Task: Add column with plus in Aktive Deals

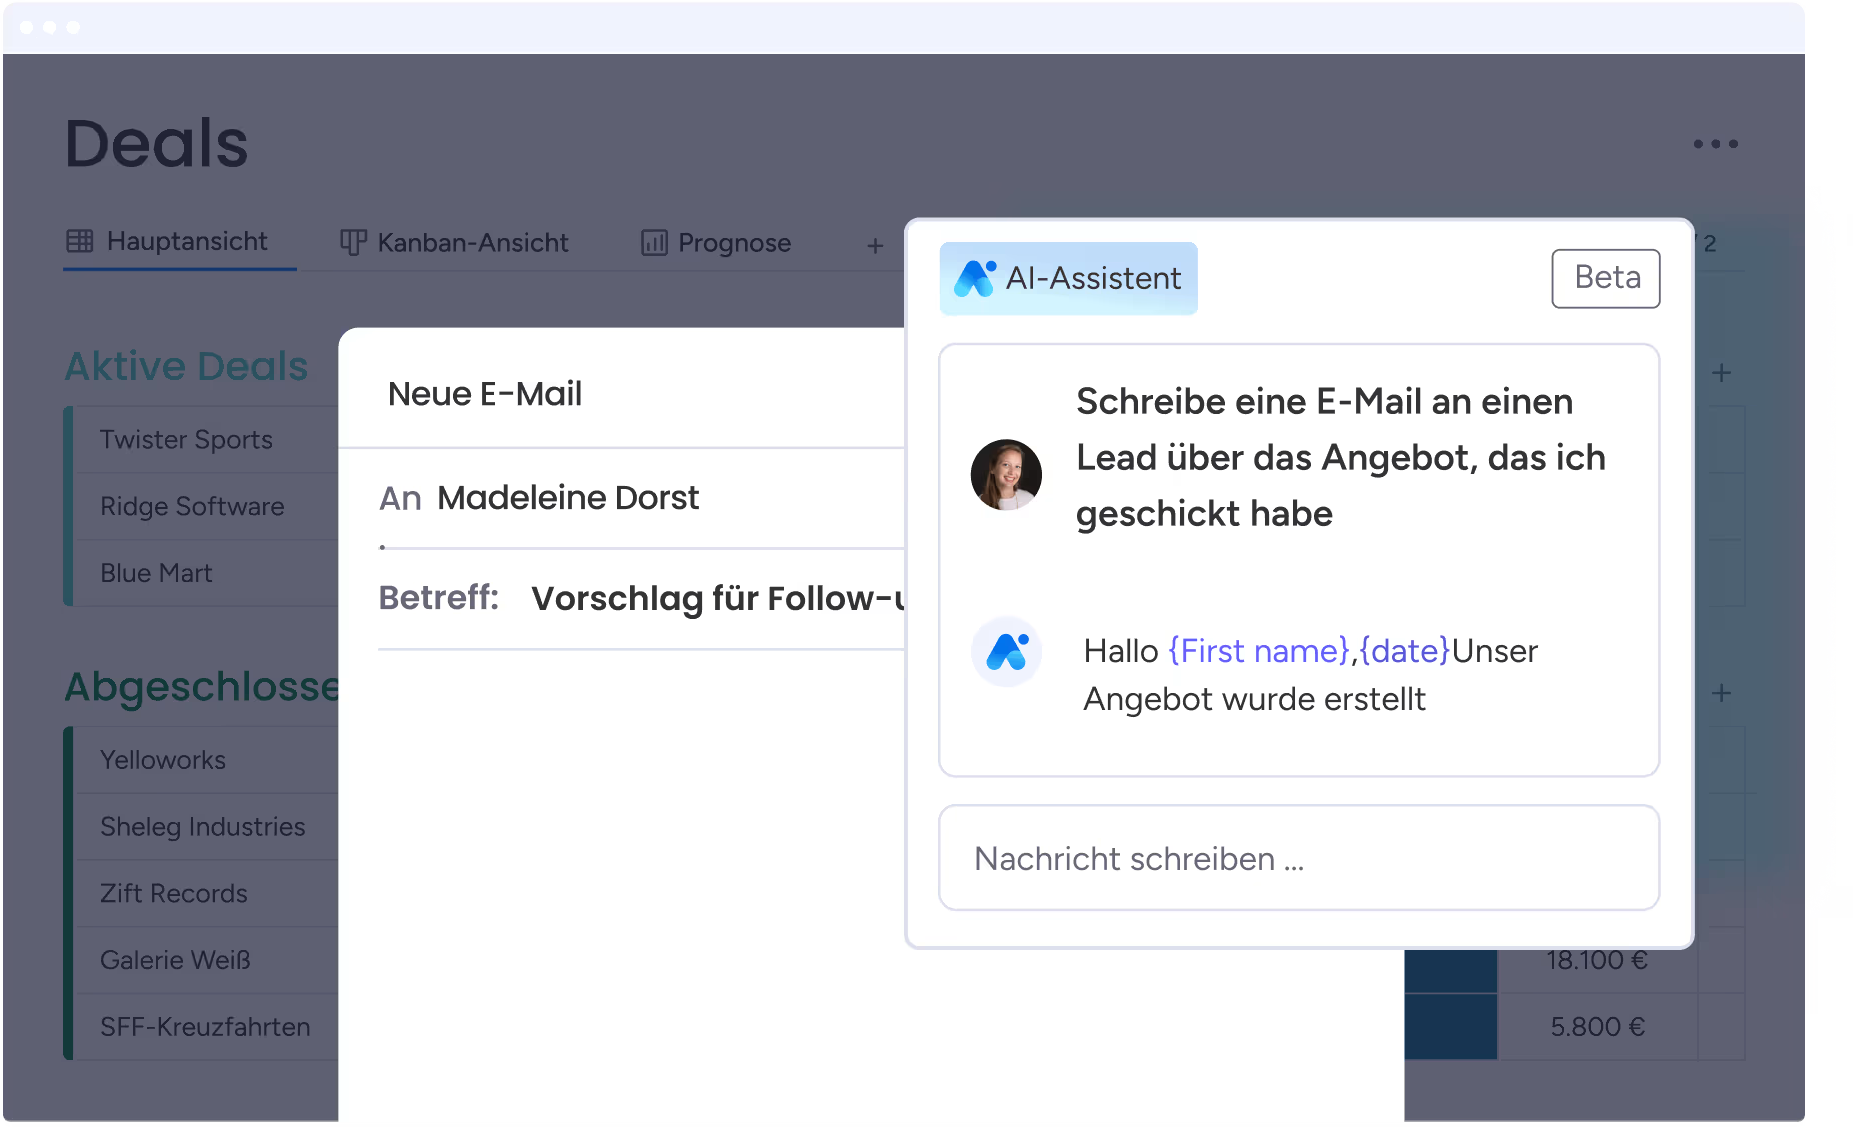Action: [1721, 373]
